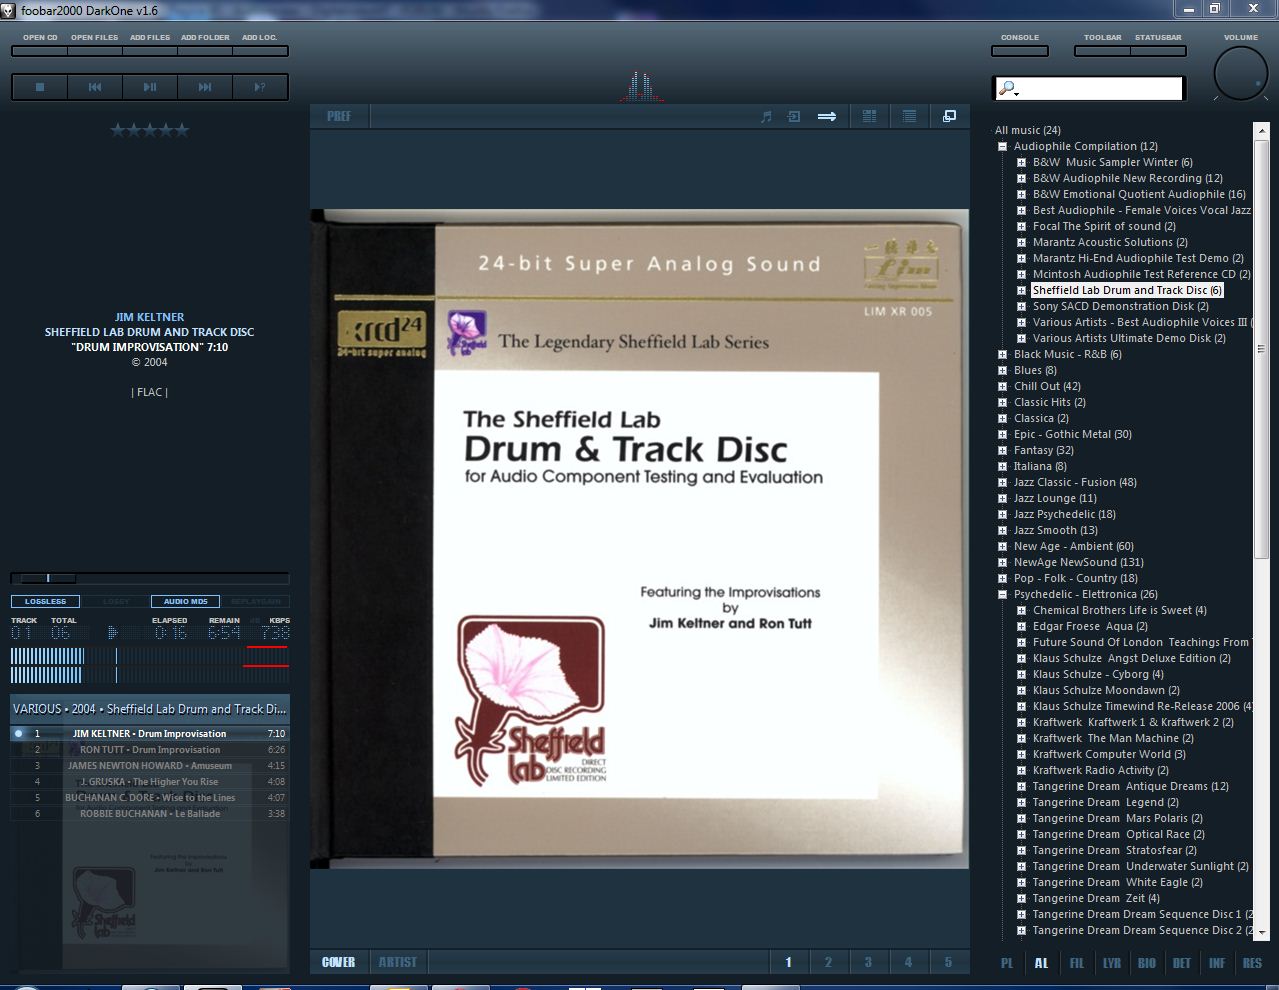Switch to grouped playlist view icon
Screen dimensions: 1279x990
[x=870, y=117]
